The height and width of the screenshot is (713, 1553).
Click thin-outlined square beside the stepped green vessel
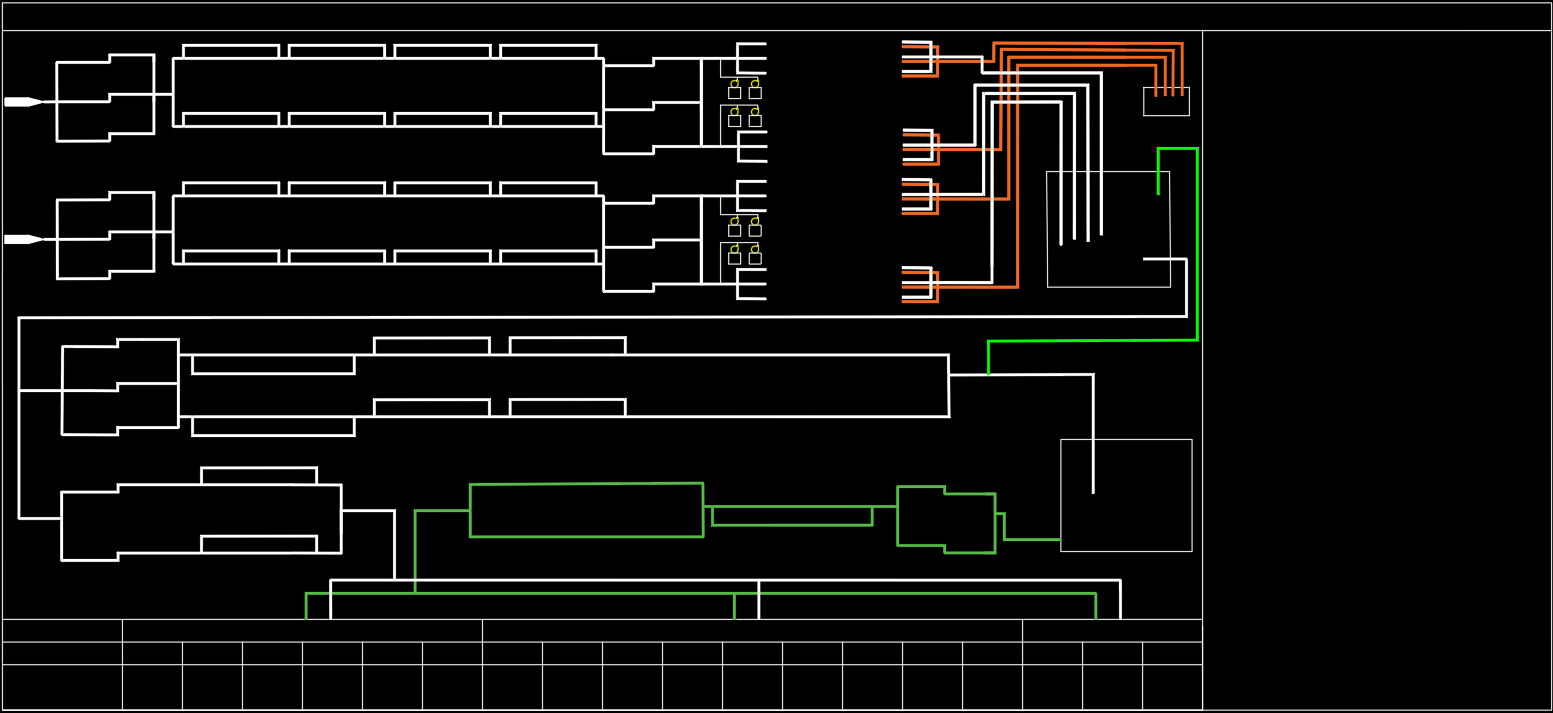[x=1126, y=495]
